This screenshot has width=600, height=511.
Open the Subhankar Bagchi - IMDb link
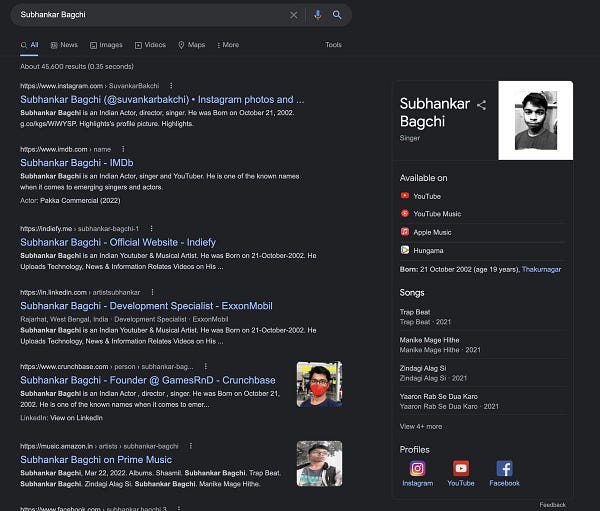pyautogui.click(x=77, y=163)
